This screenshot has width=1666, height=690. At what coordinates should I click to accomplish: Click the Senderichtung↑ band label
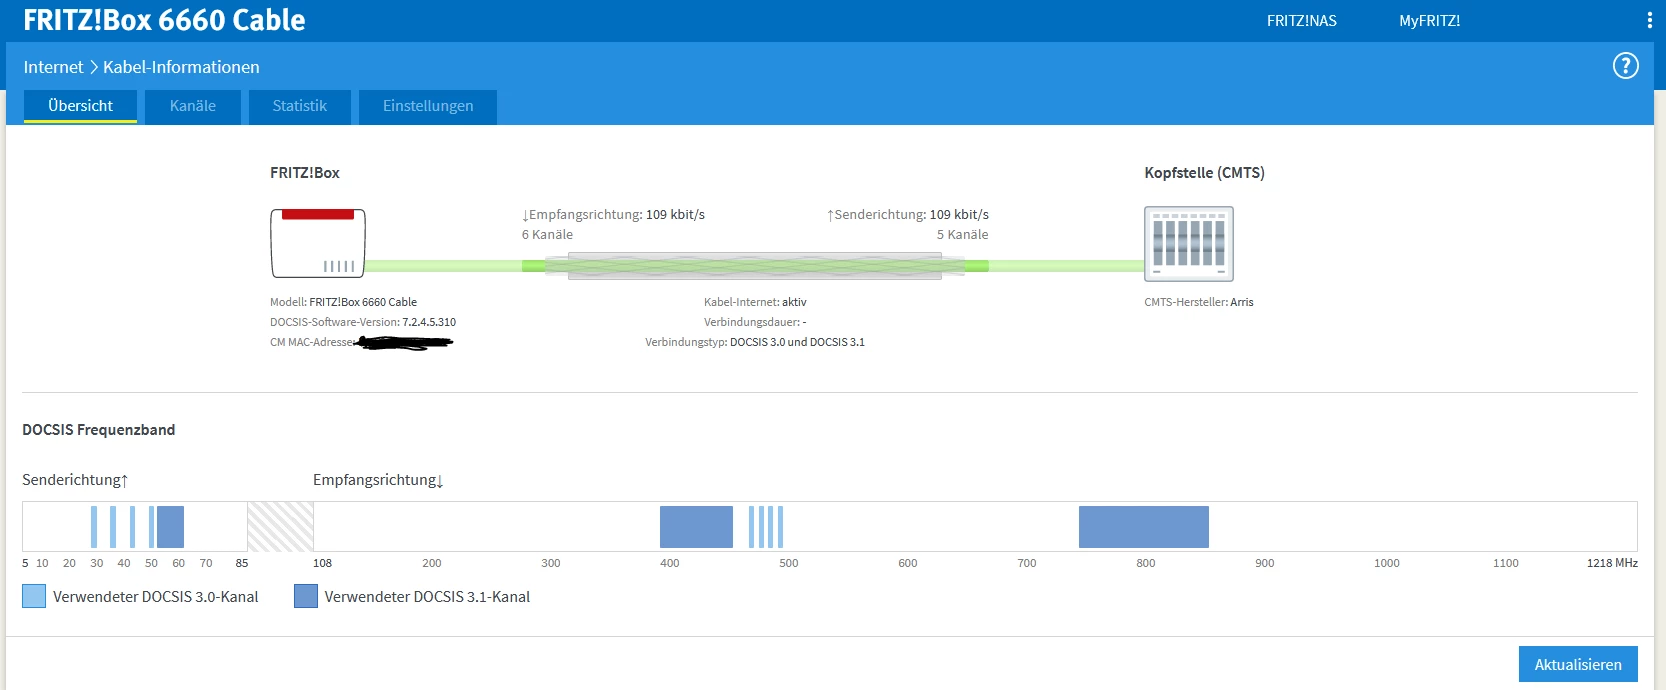tap(75, 480)
